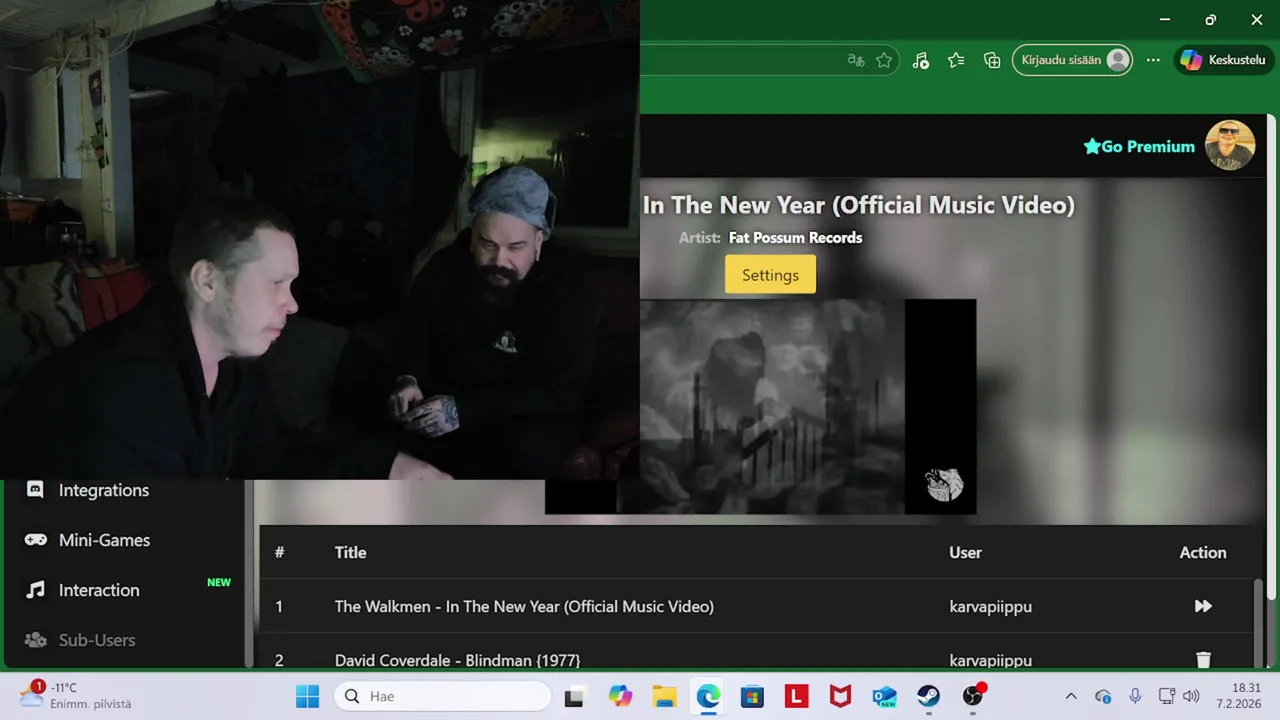Switch to Microsoft Edge in the taskbar
1280x720 pixels.
tap(708, 696)
